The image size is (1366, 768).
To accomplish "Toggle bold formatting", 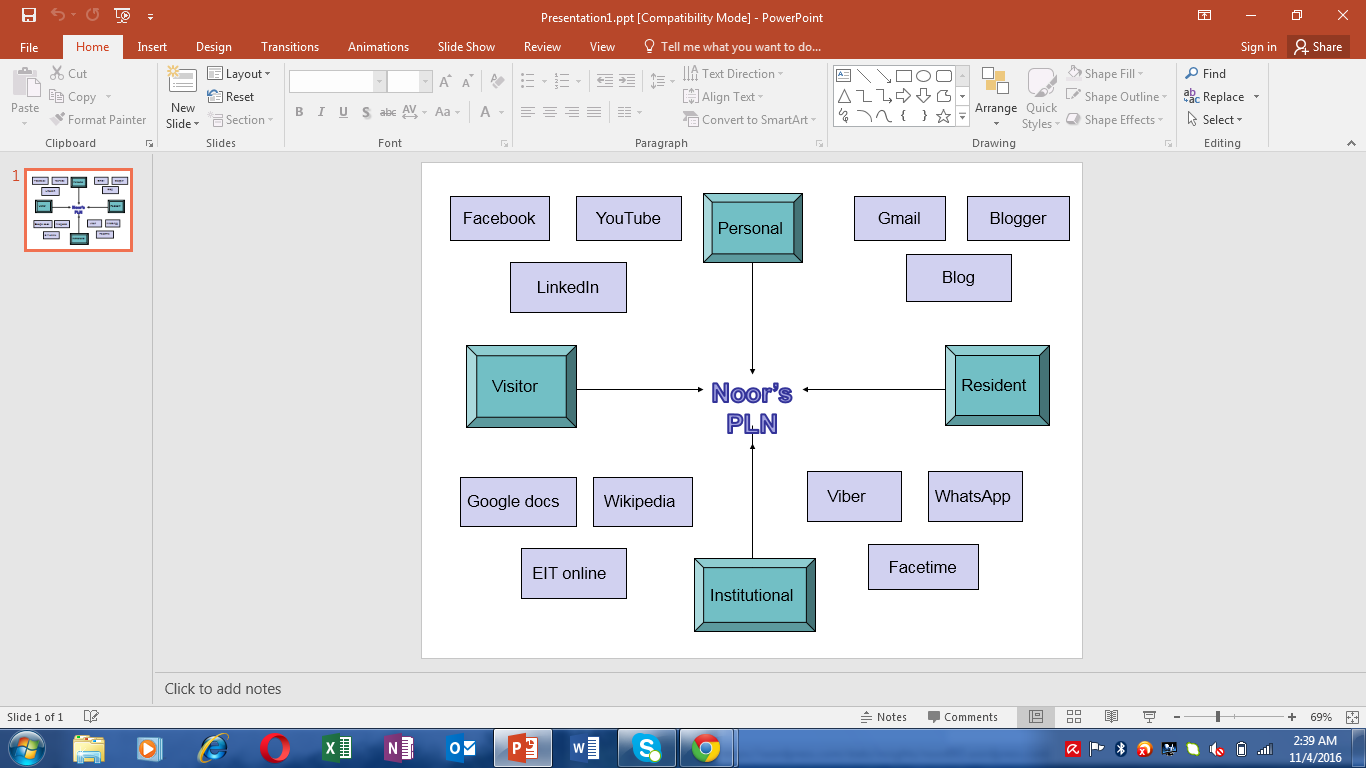I will [299, 113].
